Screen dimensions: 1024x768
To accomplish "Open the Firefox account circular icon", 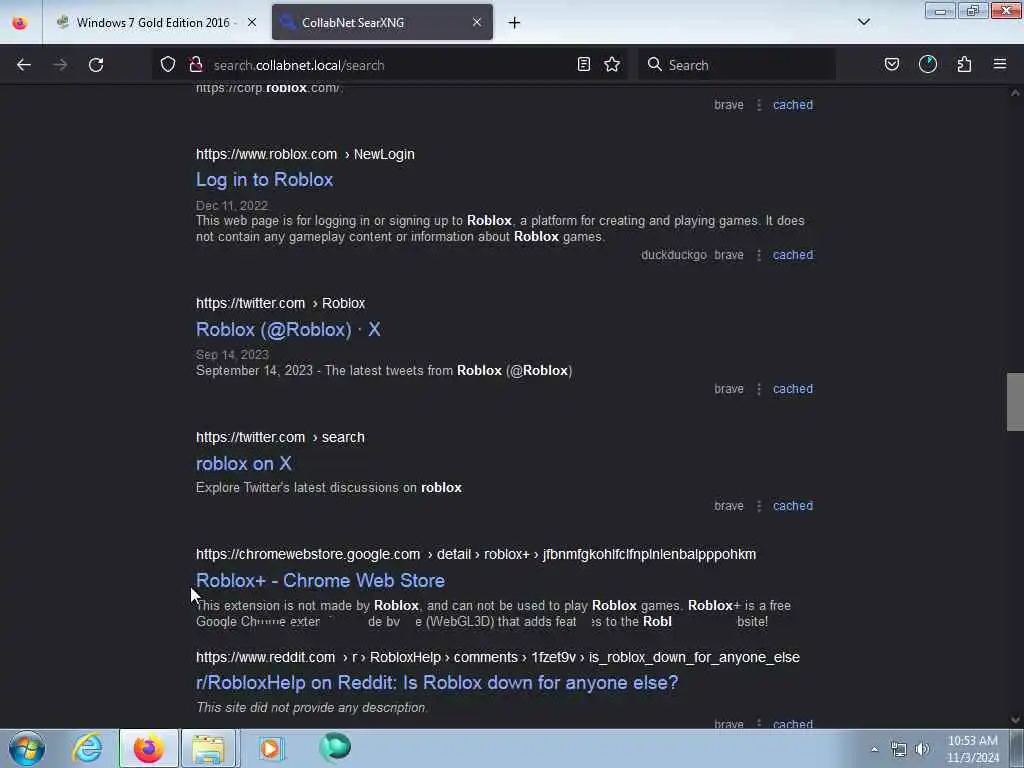I will point(928,65).
